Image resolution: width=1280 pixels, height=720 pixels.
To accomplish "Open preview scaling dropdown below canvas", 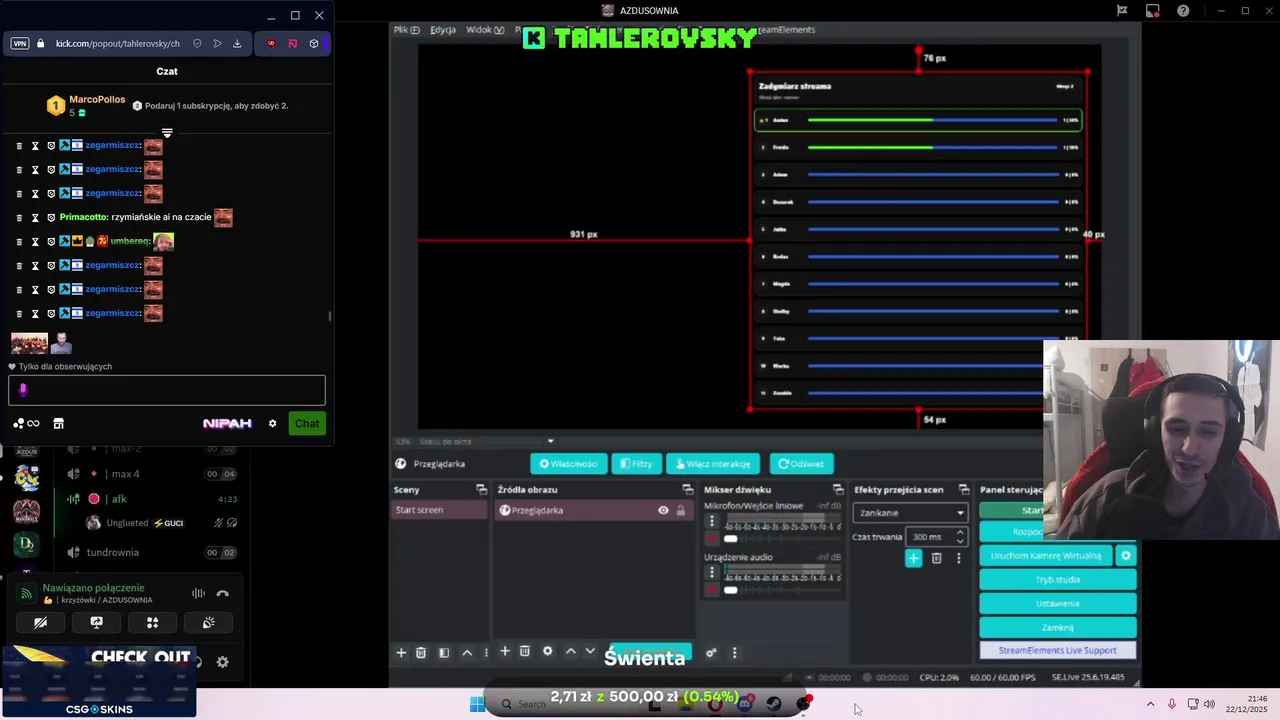I will coord(550,441).
